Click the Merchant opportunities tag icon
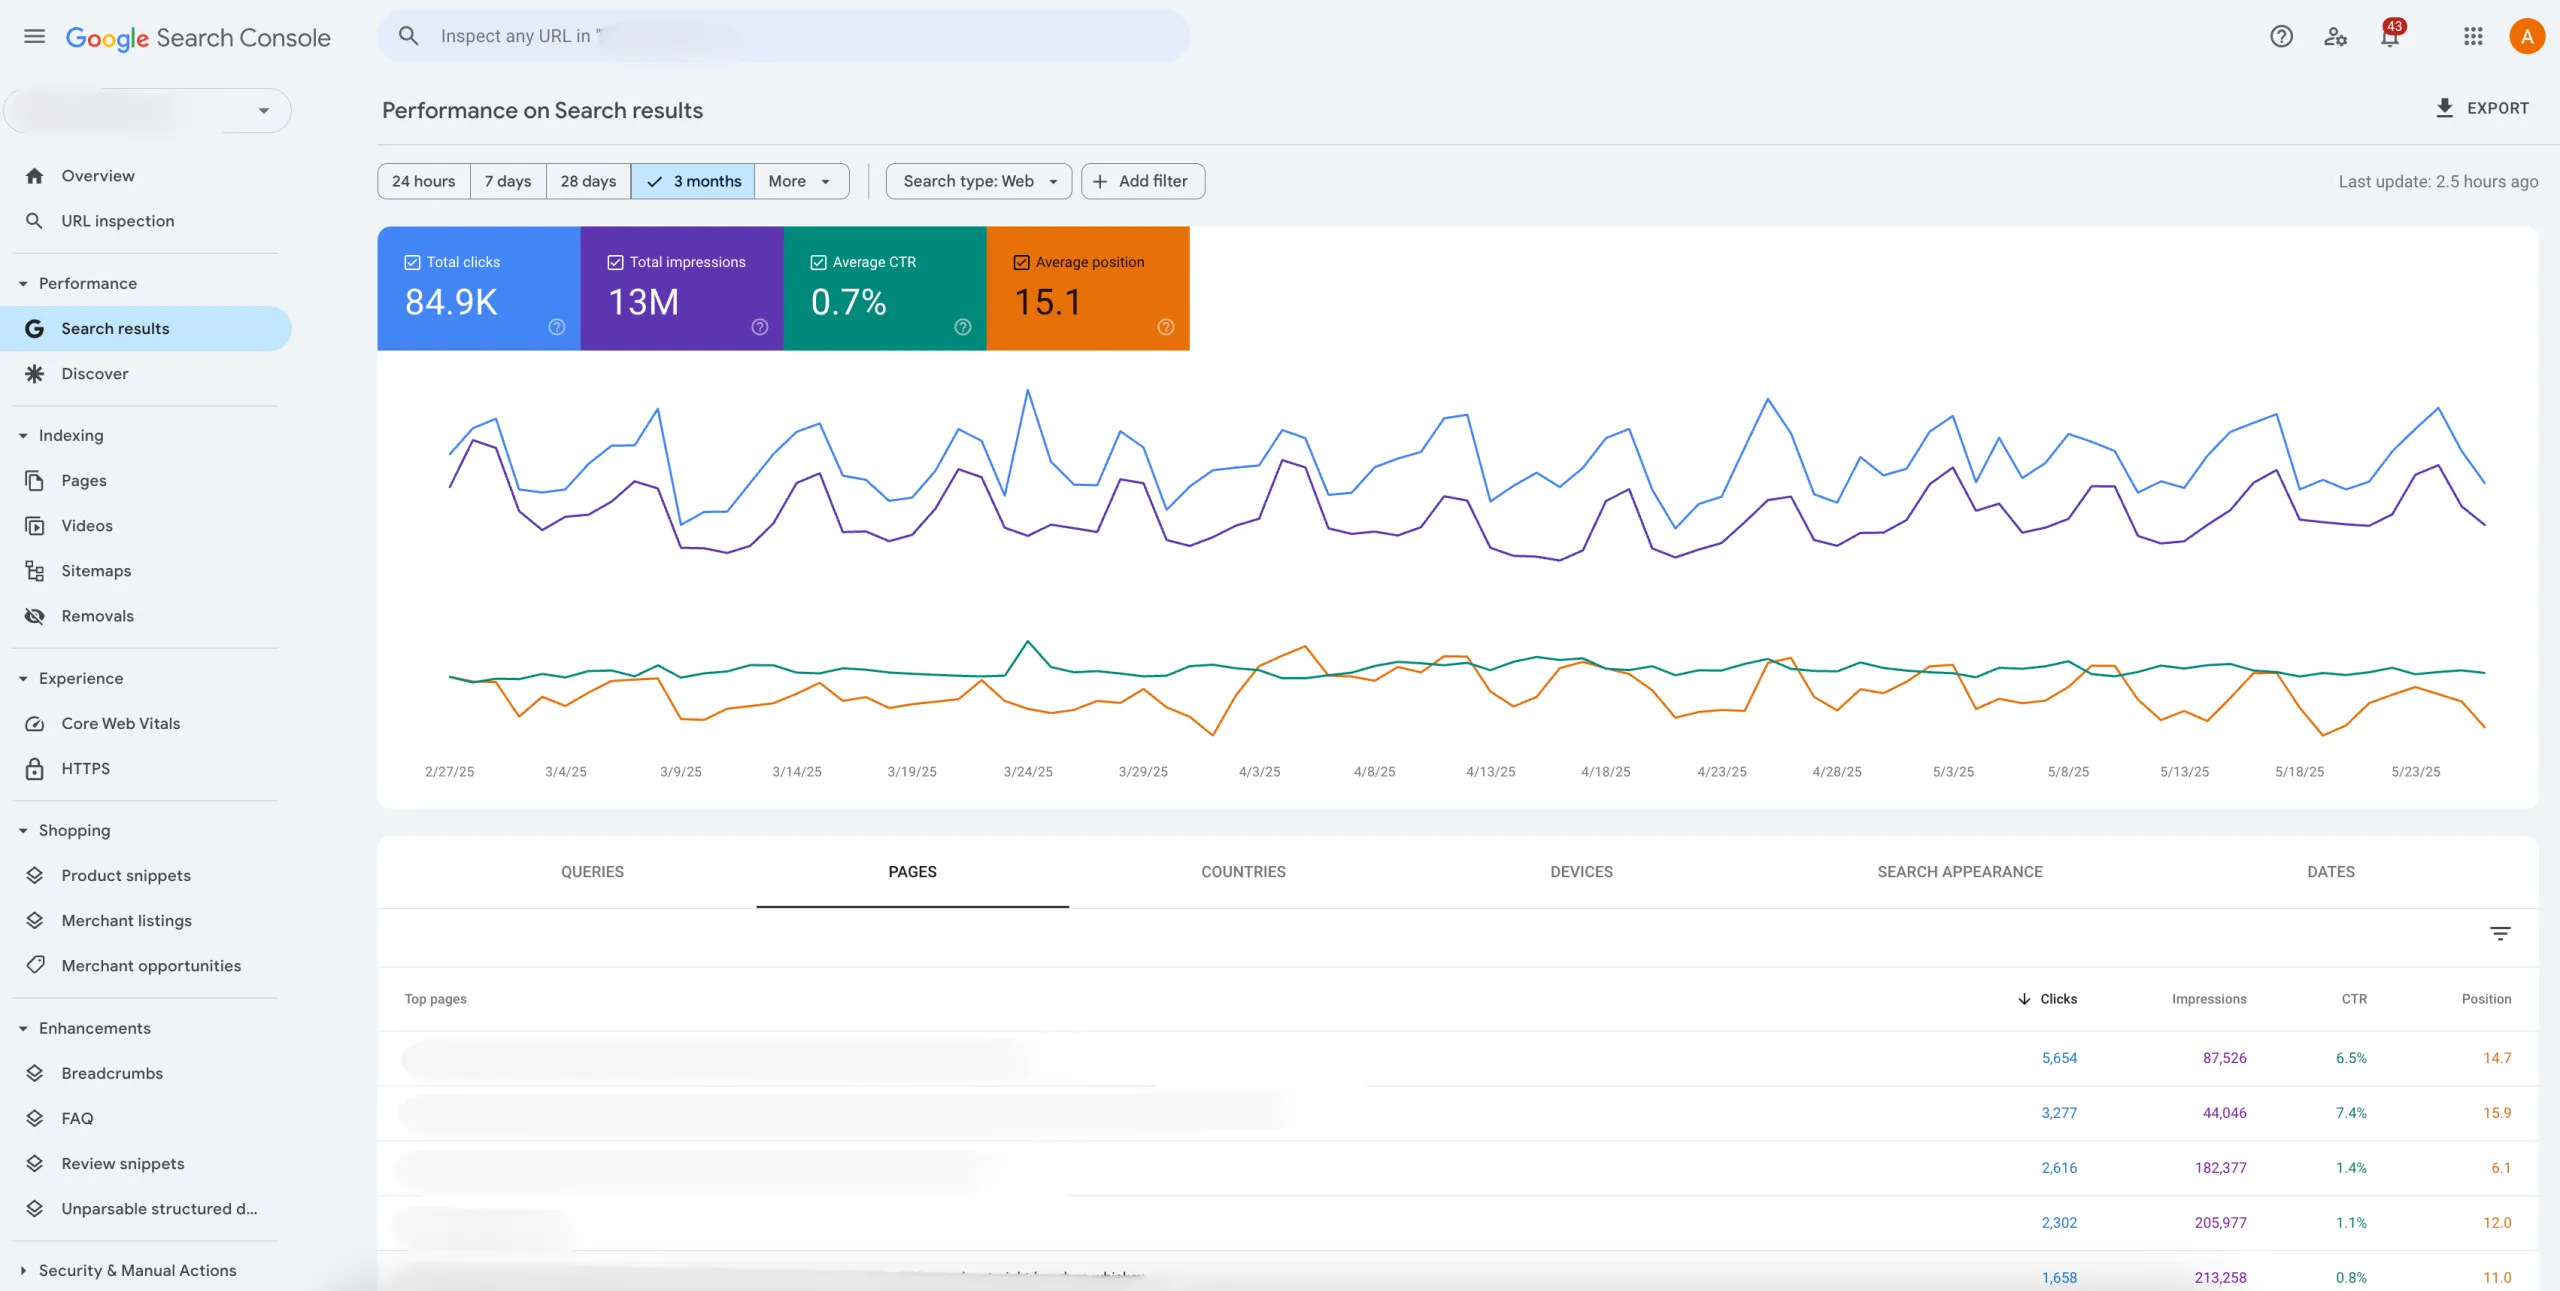The width and height of the screenshot is (2560, 1291). (35, 966)
